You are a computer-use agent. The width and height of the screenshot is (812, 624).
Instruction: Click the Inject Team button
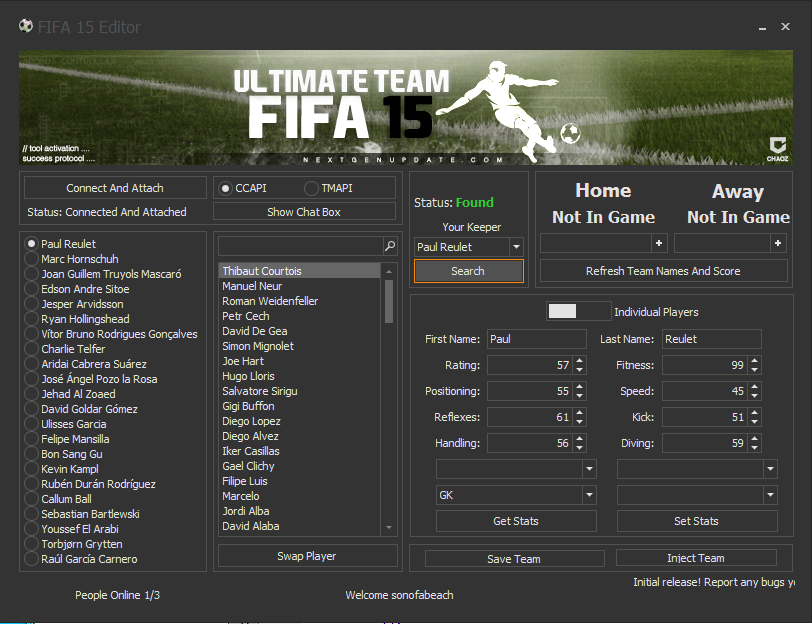click(696, 558)
